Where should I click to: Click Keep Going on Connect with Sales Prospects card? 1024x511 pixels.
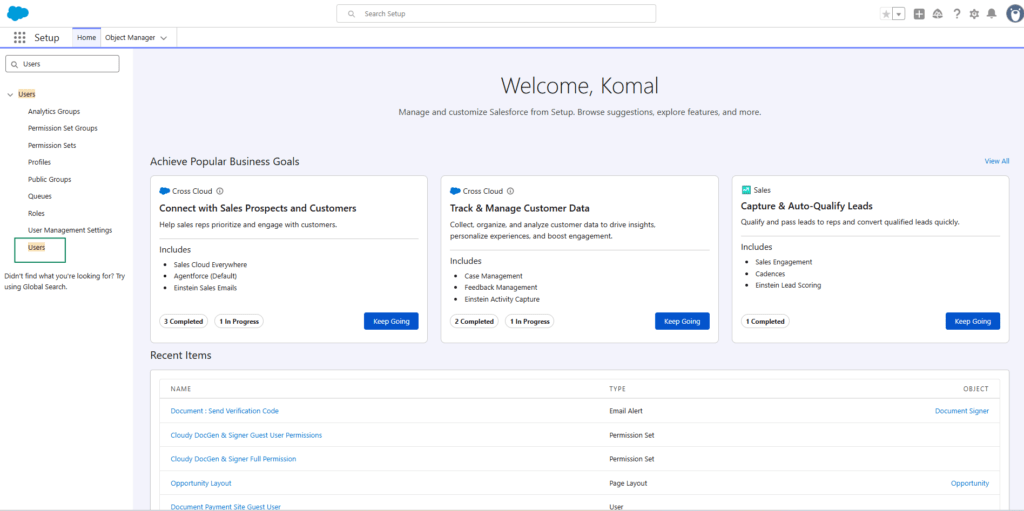(x=391, y=321)
